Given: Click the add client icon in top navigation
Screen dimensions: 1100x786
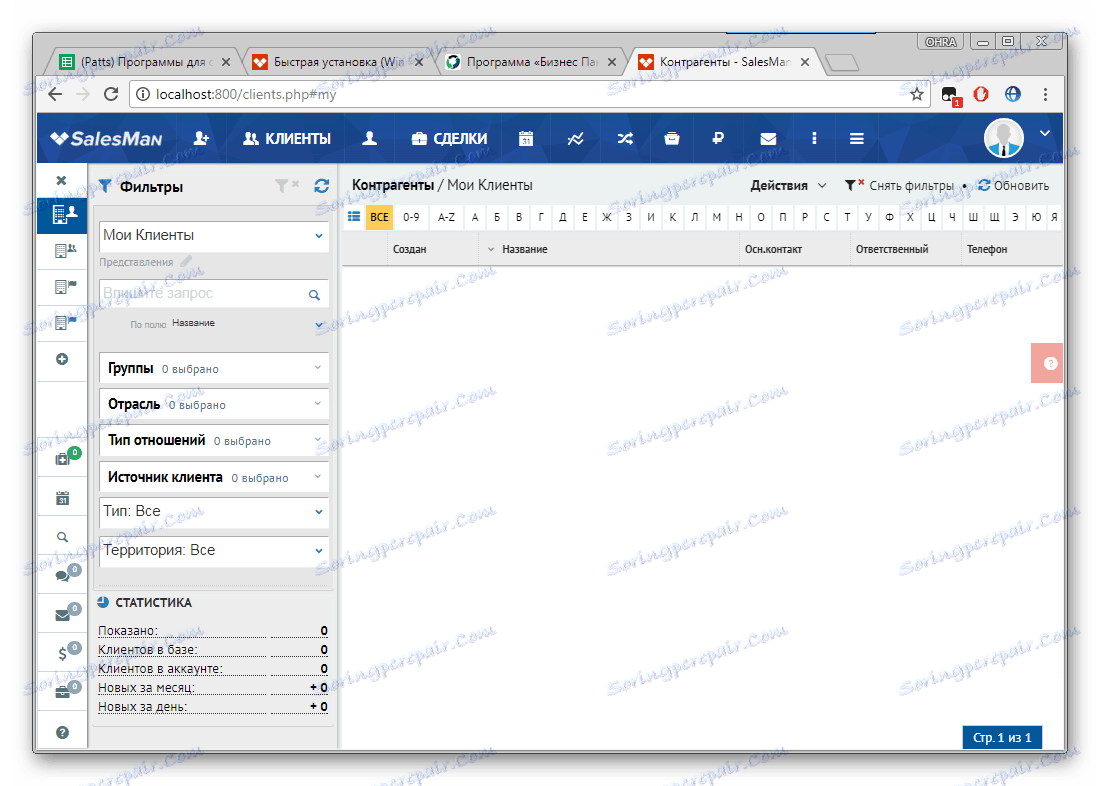Looking at the screenshot, I should click(201, 138).
